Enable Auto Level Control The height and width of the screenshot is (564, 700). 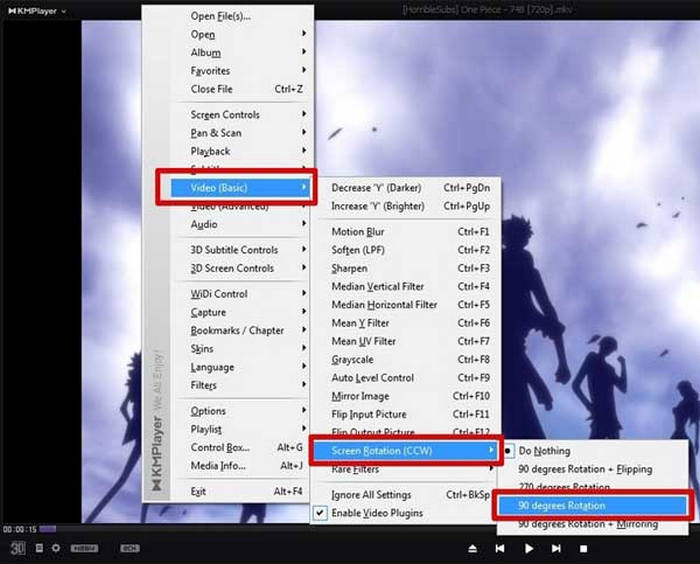[404, 378]
